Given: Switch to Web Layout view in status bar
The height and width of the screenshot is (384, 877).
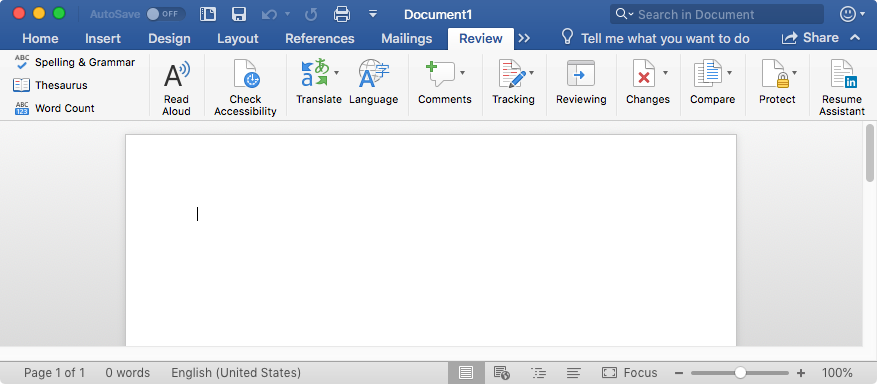Looking at the screenshot, I should point(502,373).
